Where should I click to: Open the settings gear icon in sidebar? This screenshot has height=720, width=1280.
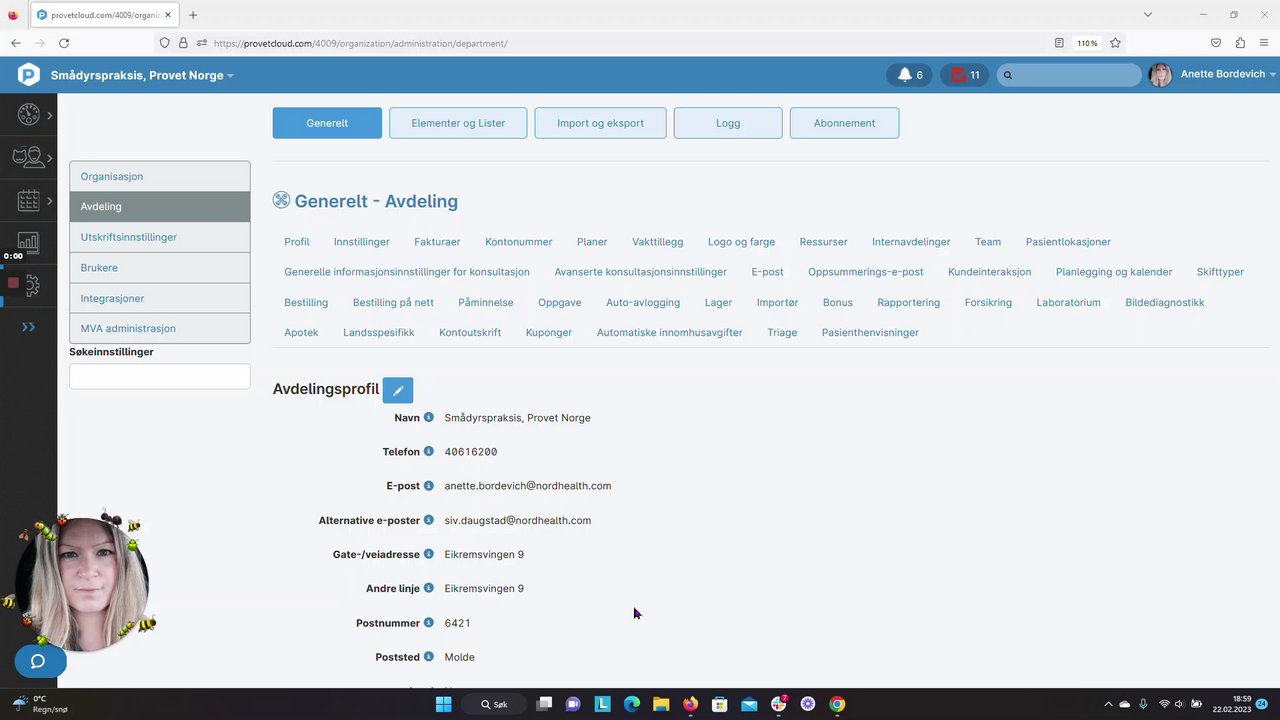pyautogui.click(x=32, y=285)
